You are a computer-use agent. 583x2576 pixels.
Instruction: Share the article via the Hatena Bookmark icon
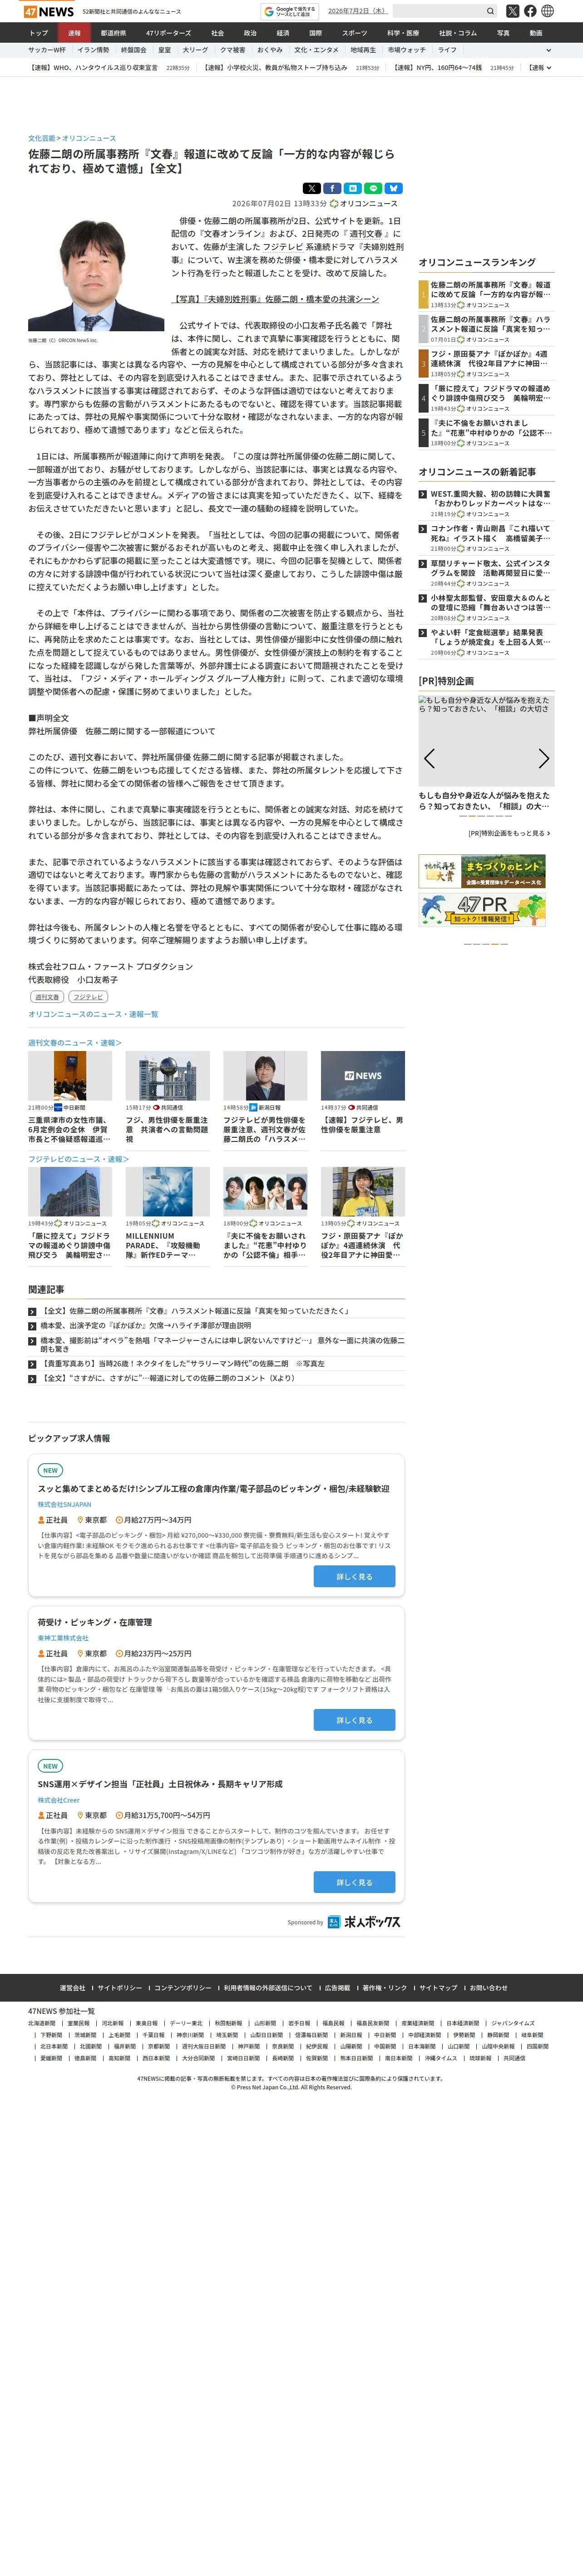click(x=352, y=188)
